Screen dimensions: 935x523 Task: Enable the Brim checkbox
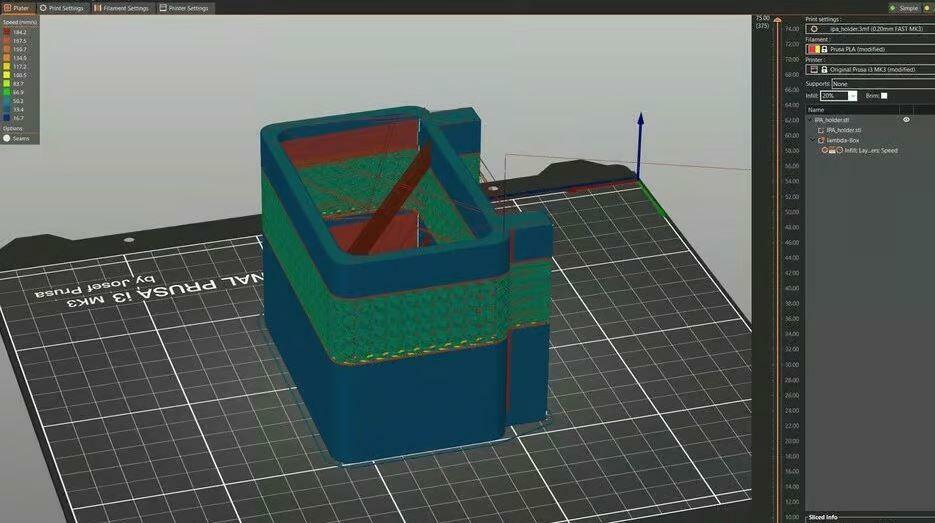[x=884, y=95]
